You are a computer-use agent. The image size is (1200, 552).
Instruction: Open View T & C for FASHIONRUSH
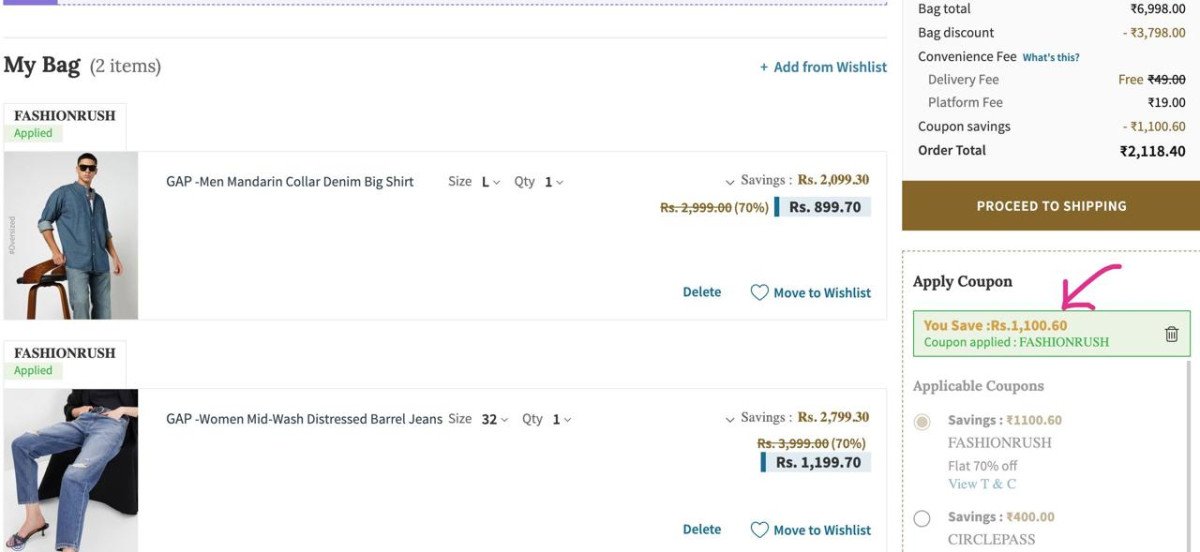tap(982, 484)
